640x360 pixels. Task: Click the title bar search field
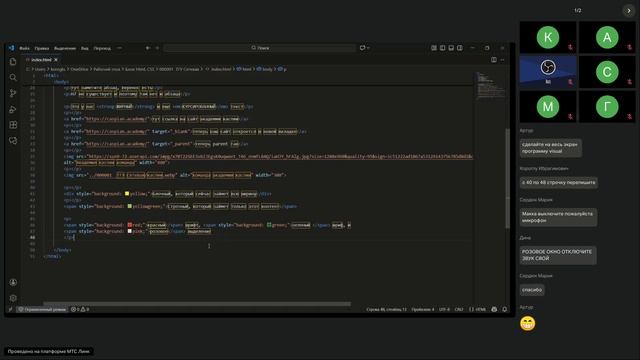(x=260, y=48)
